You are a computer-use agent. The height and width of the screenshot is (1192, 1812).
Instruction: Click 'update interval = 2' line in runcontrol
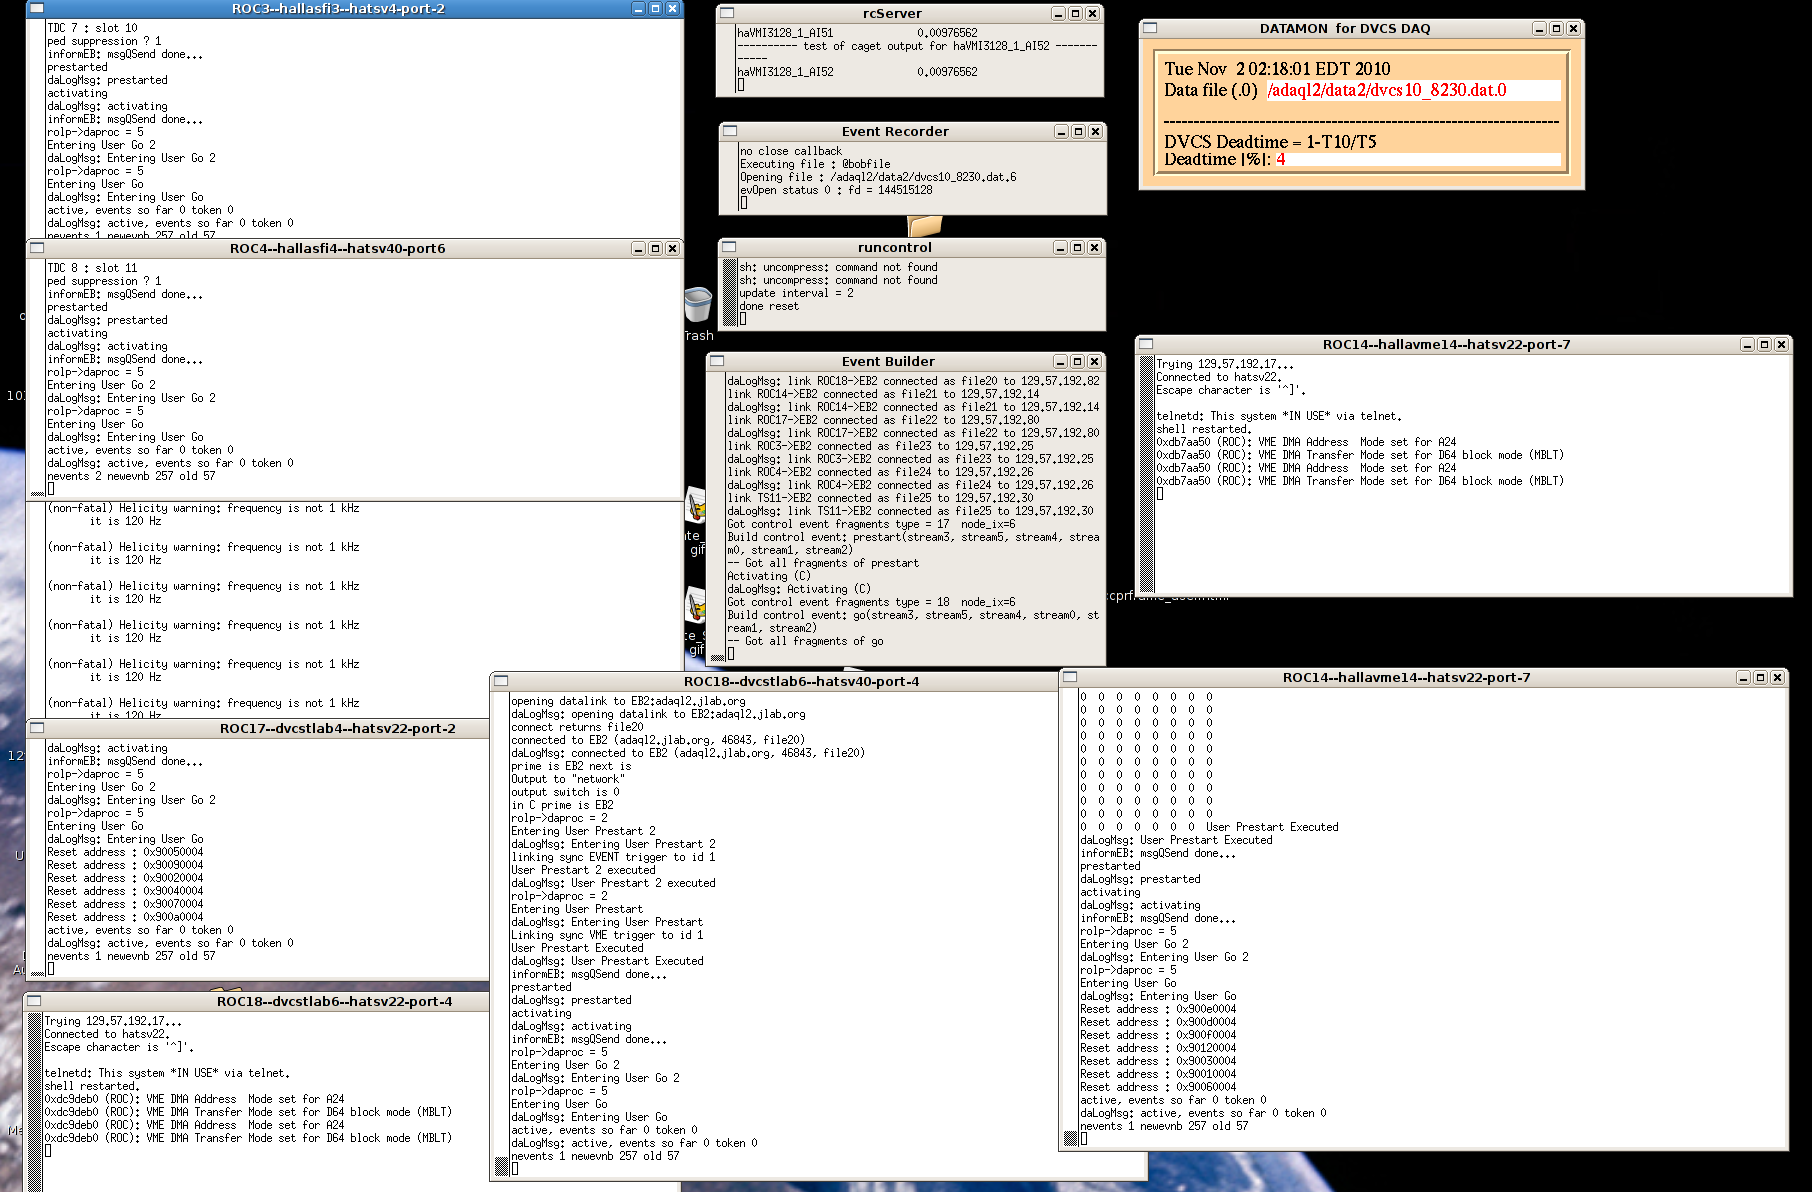click(796, 293)
